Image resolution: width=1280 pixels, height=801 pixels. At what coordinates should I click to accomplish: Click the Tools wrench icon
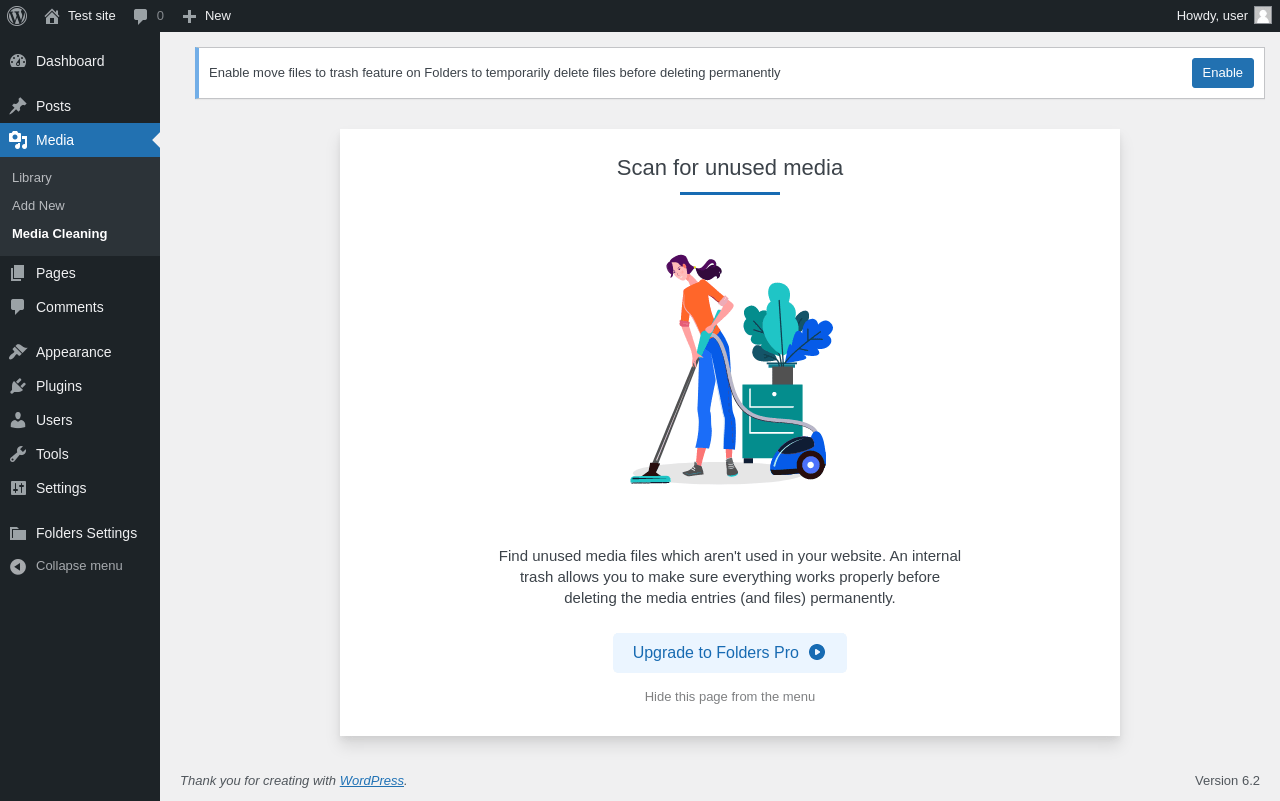coord(18,454)
